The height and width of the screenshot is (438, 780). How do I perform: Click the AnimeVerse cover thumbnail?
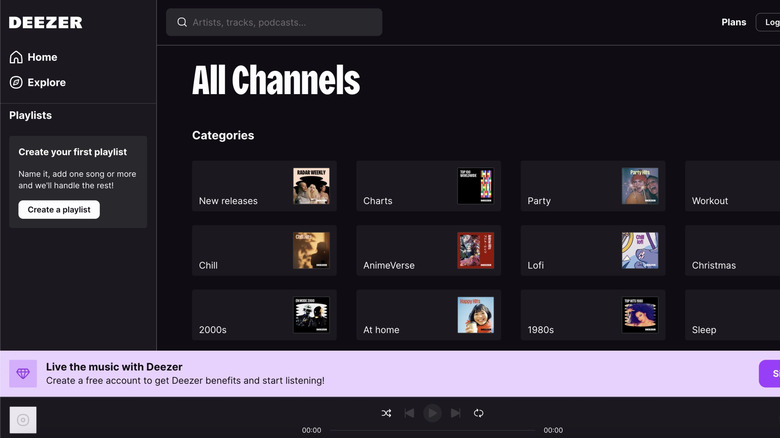476,250
